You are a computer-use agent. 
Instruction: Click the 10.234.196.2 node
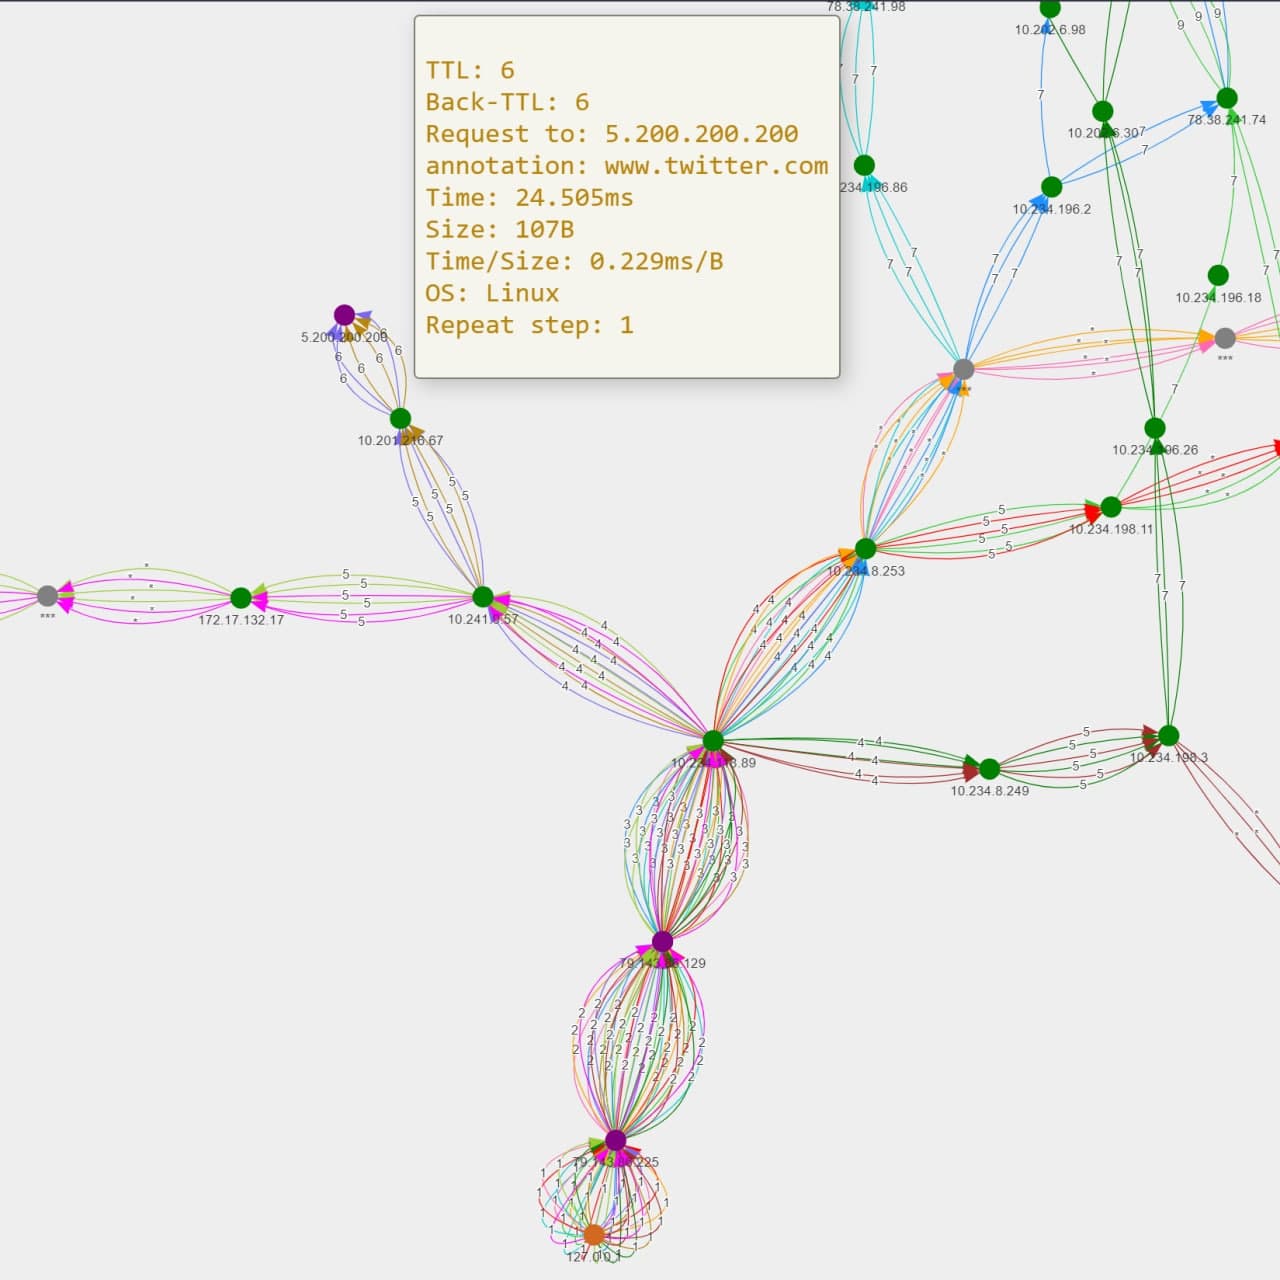pos(1051,185)
